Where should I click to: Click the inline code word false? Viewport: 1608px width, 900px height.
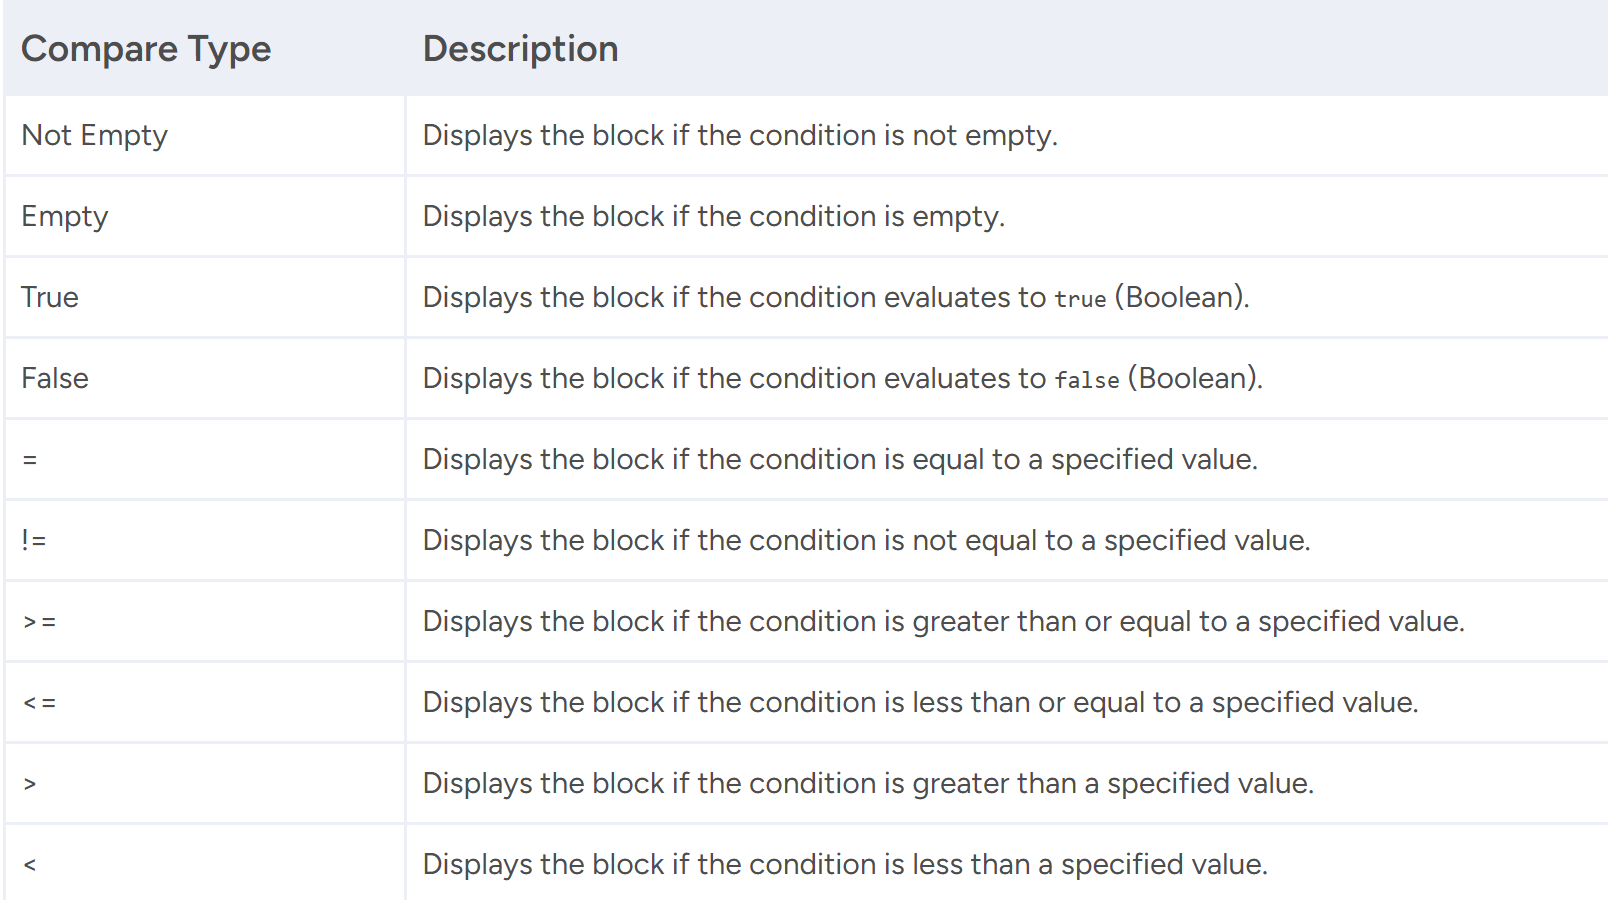(1087, 380)
